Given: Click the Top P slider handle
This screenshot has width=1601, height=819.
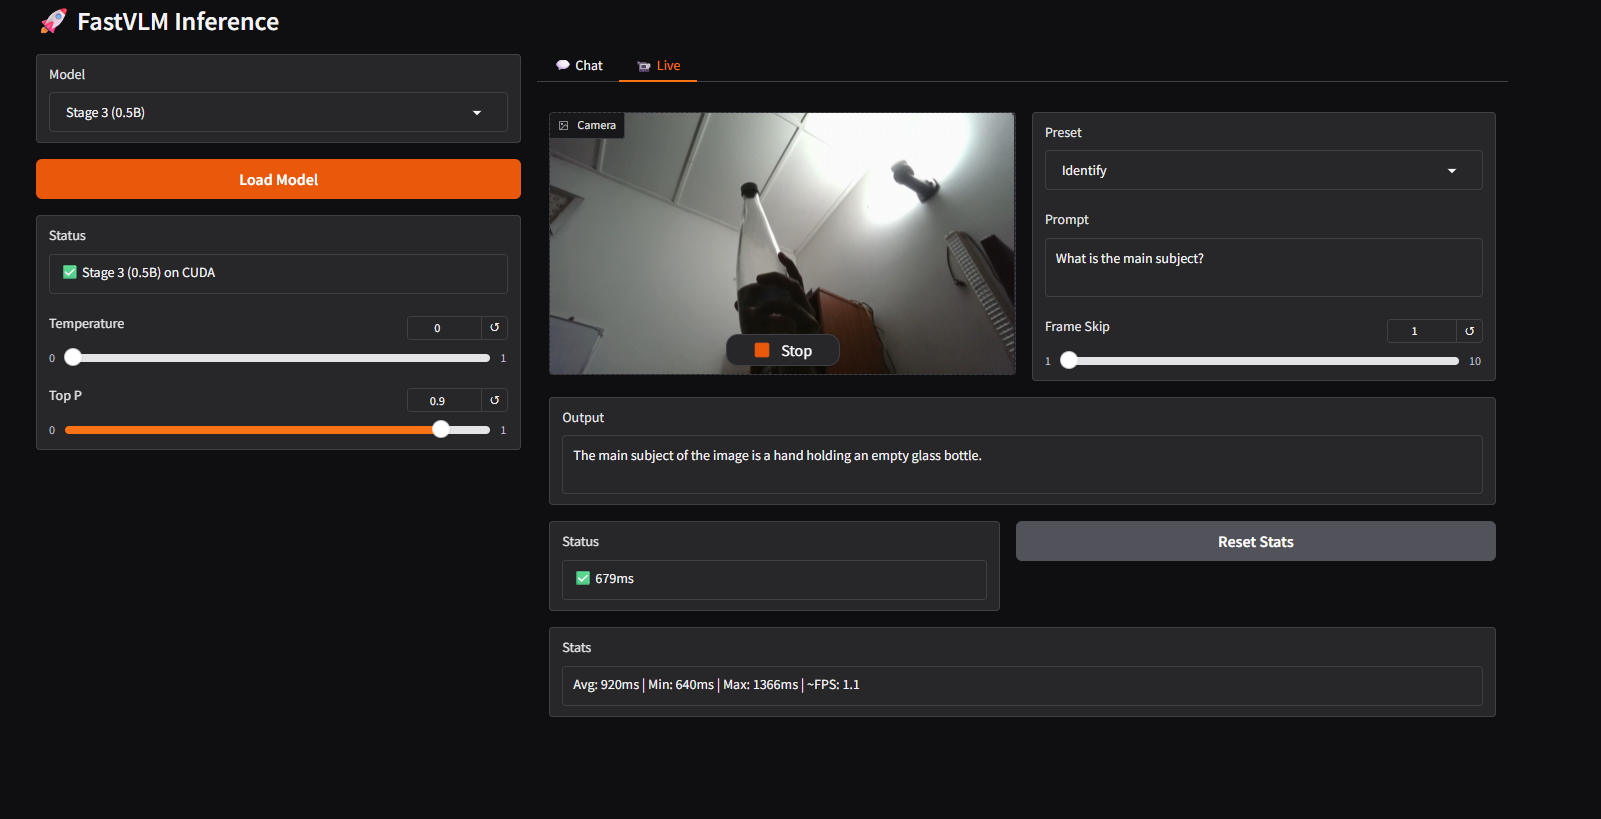Looking at the screenshot, I should tap(441, 429).
